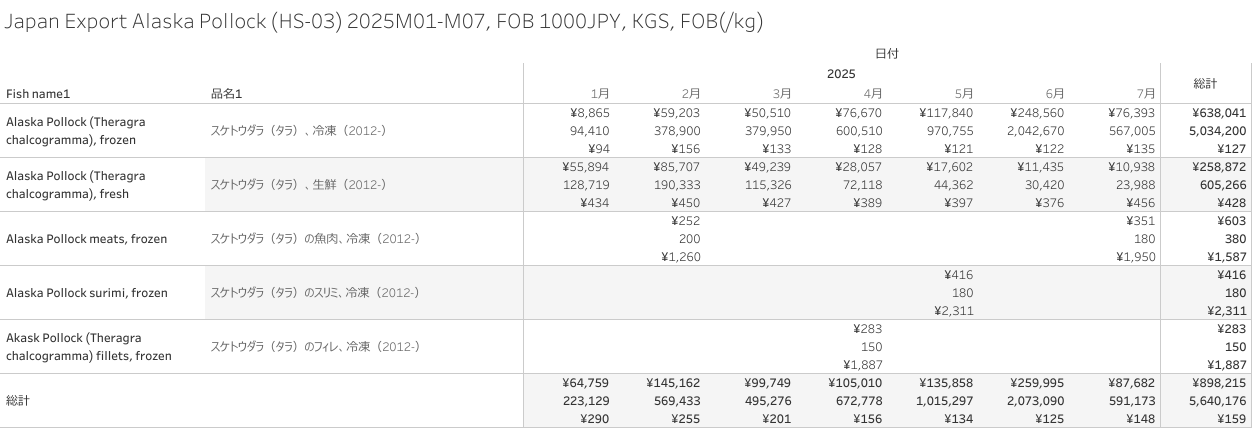This screenshot has width=1253, height=428.
Task: Click the 日付 field label
Action: click(x=886, y=54)
